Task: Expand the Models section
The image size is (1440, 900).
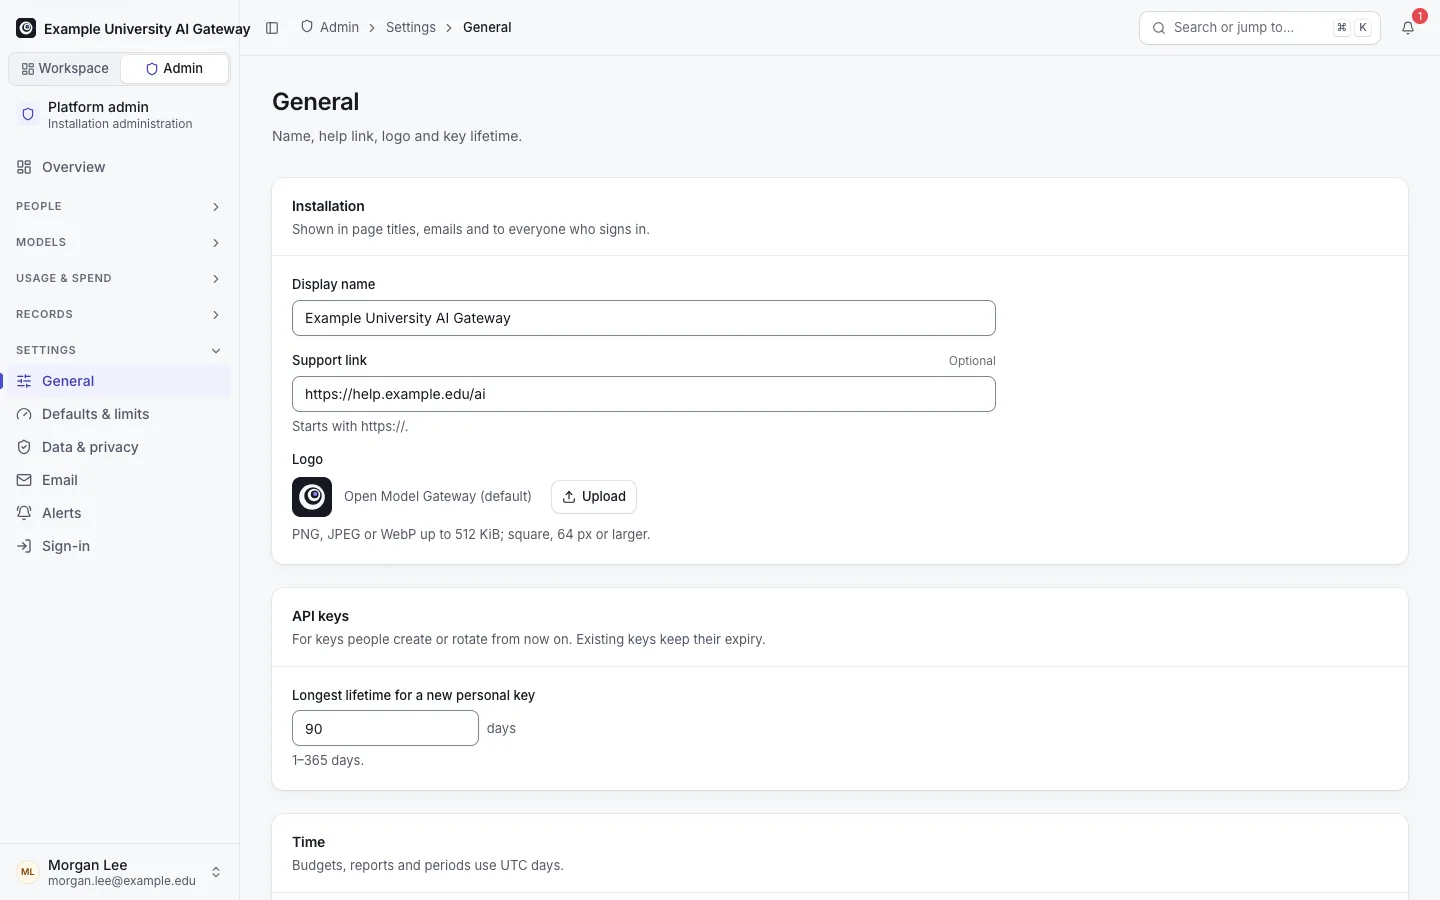Action: [x=118, y=242]
